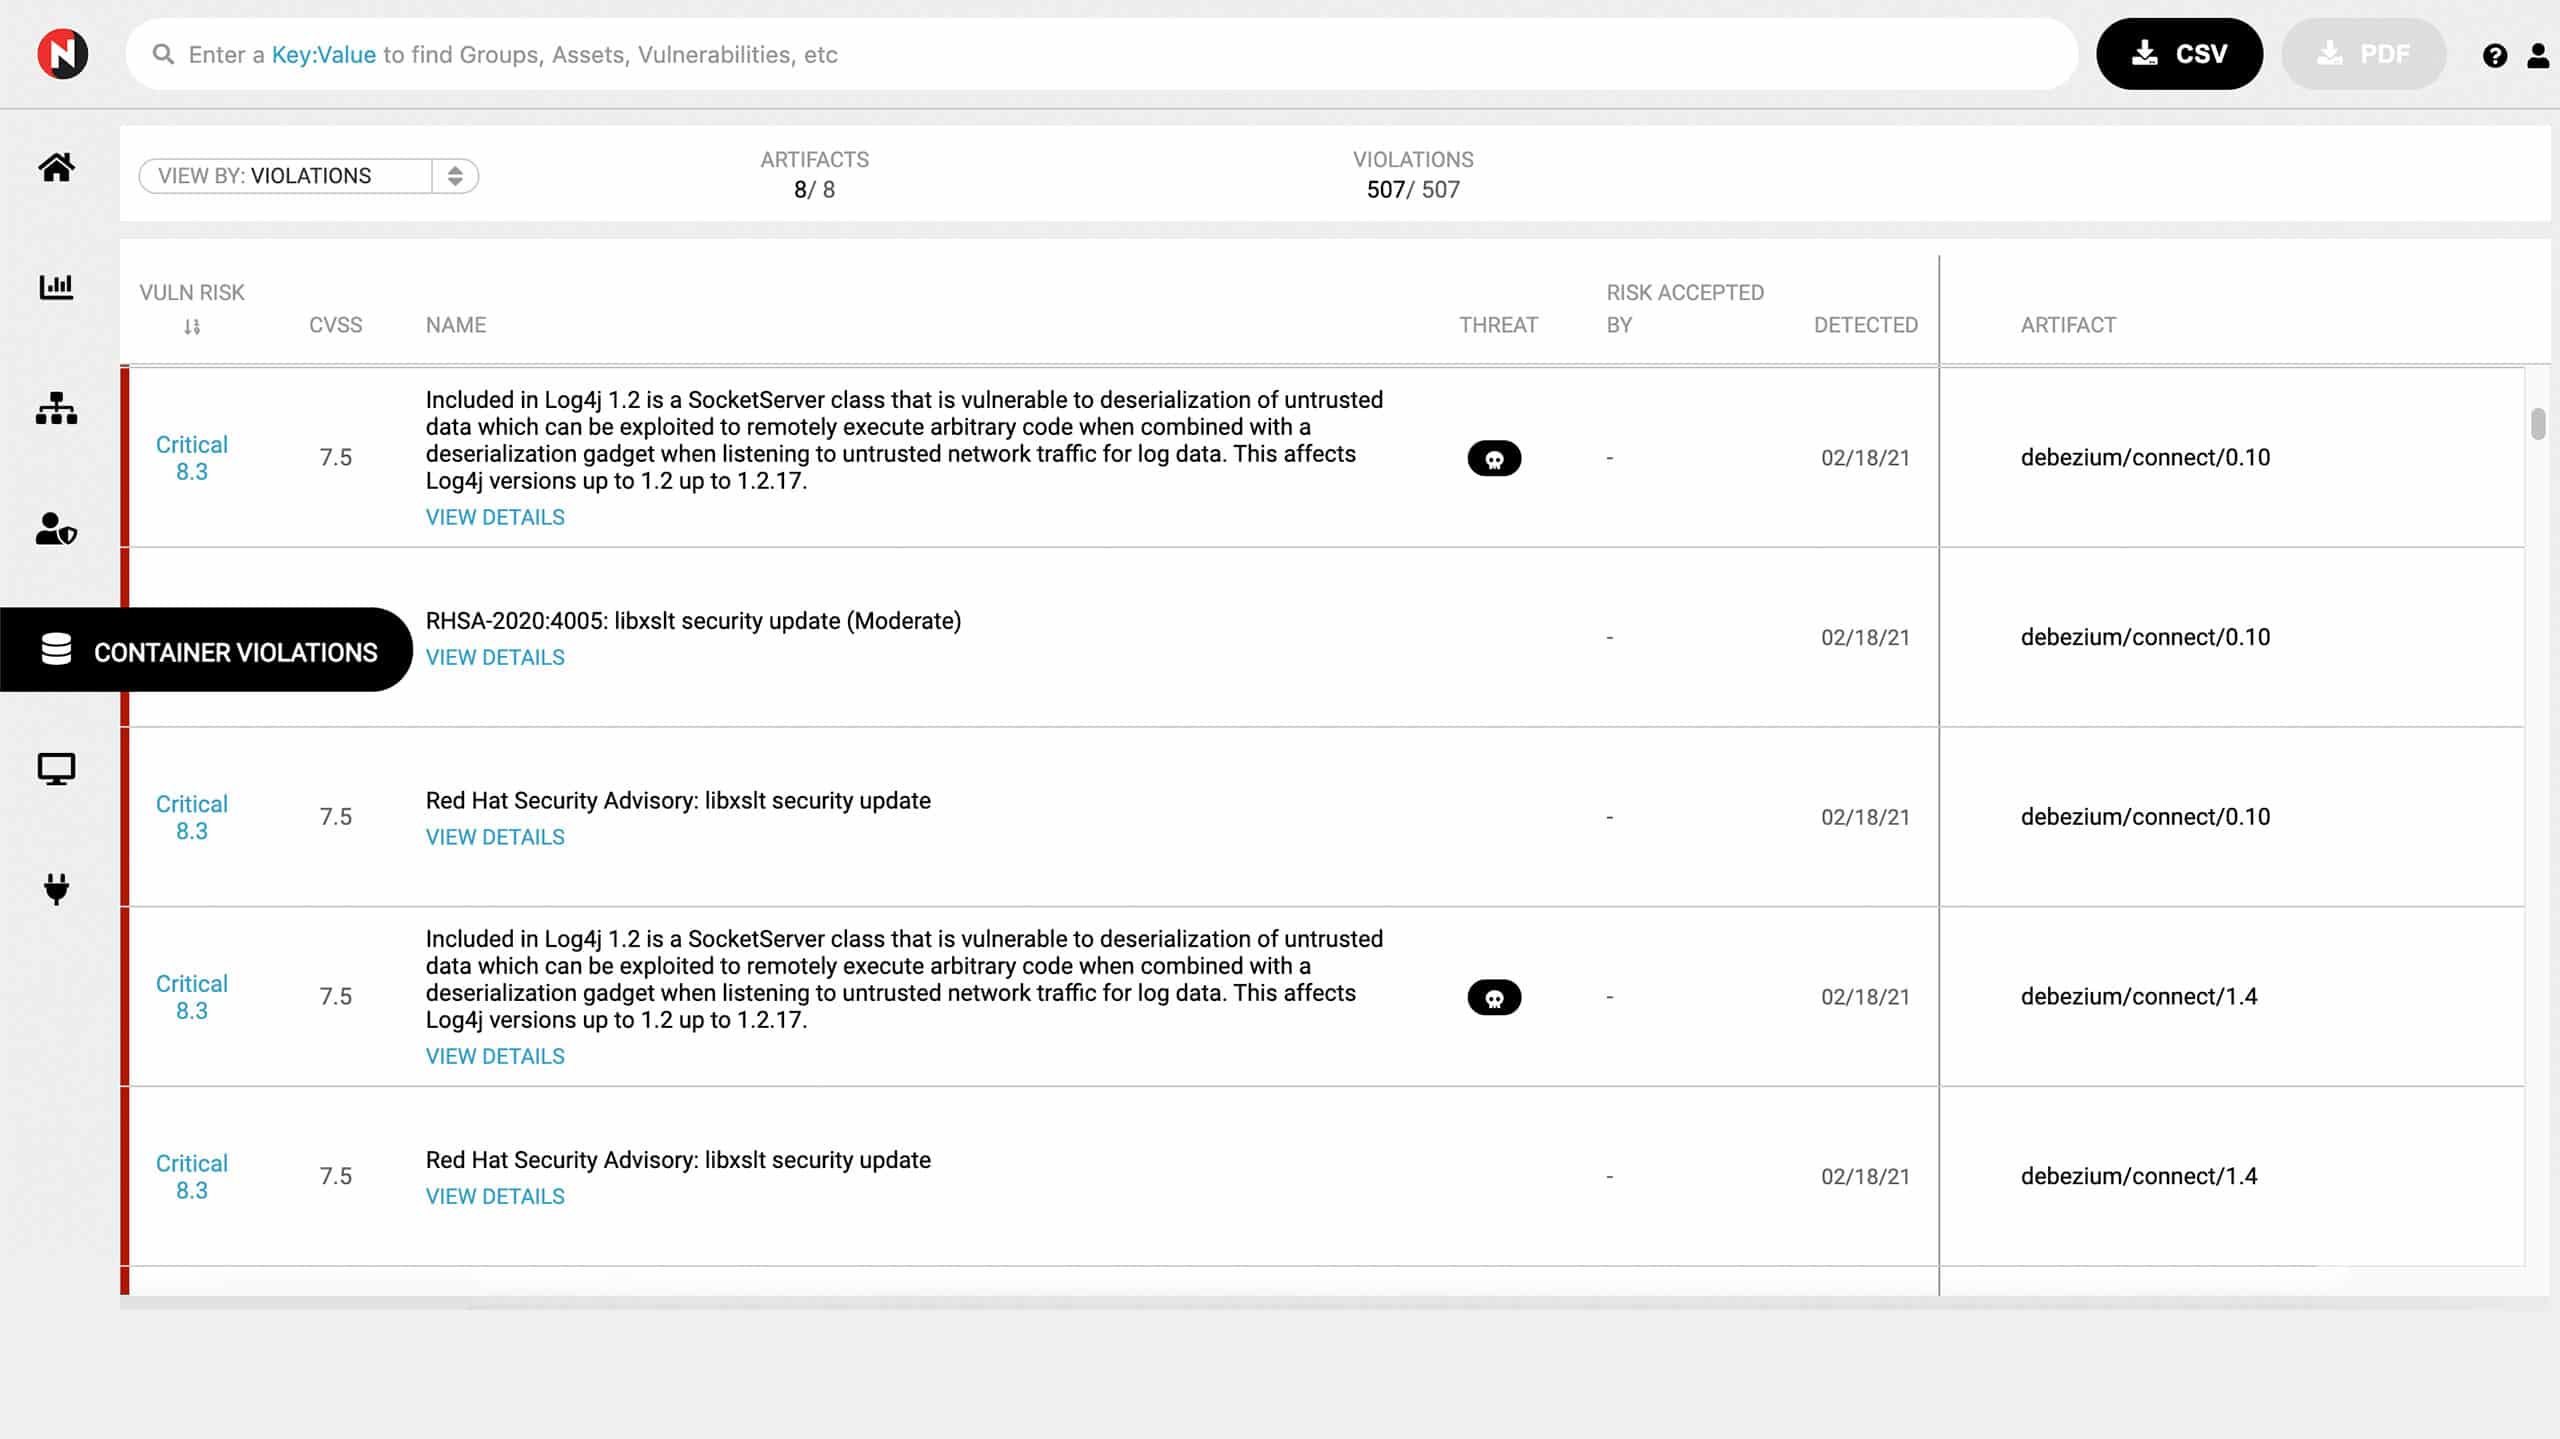Open the bar chart reports sidebar icon

pyautogui.click(x=57, y=287)
